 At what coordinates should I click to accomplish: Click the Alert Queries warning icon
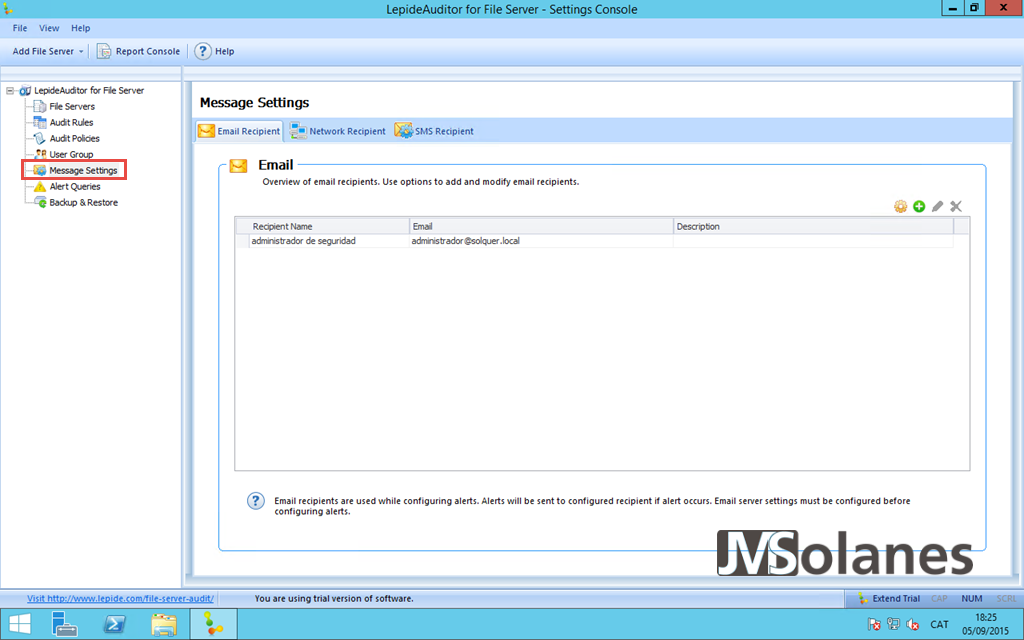point(40,187)
